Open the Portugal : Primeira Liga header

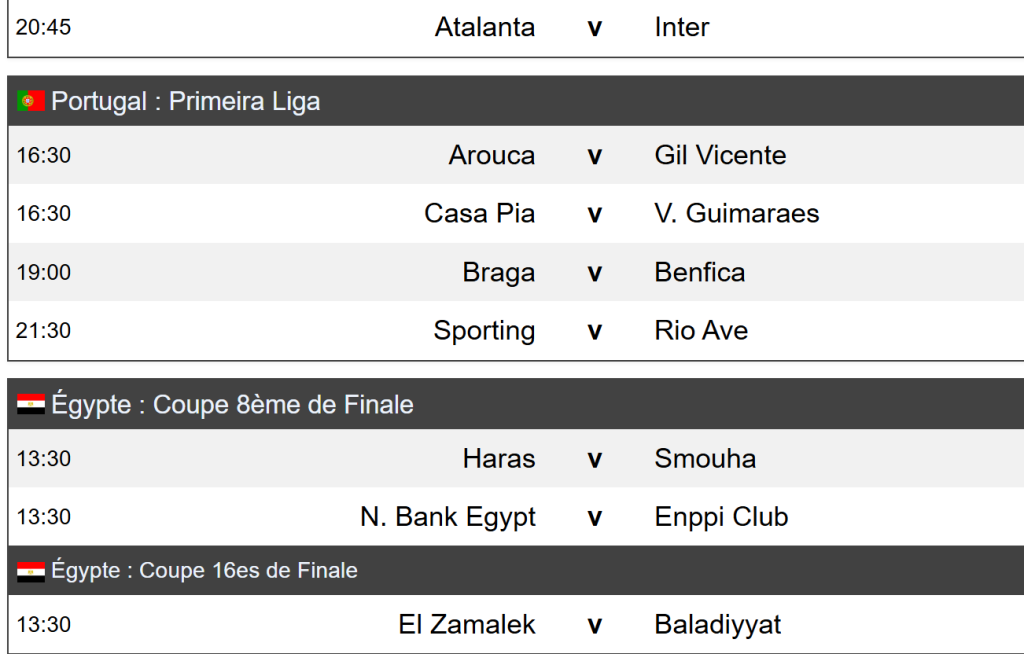coord(186,101)
